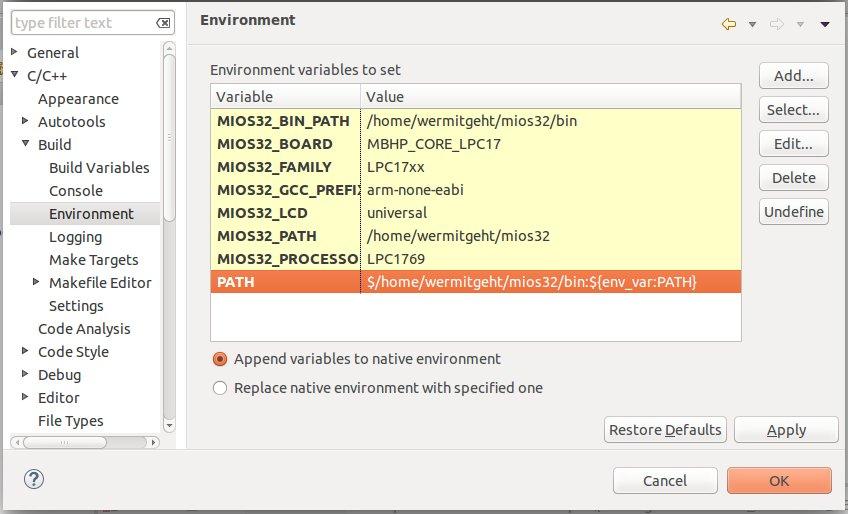Select the MIOS32_PATH variable row
Screen dimensions: 848x514
476,236
